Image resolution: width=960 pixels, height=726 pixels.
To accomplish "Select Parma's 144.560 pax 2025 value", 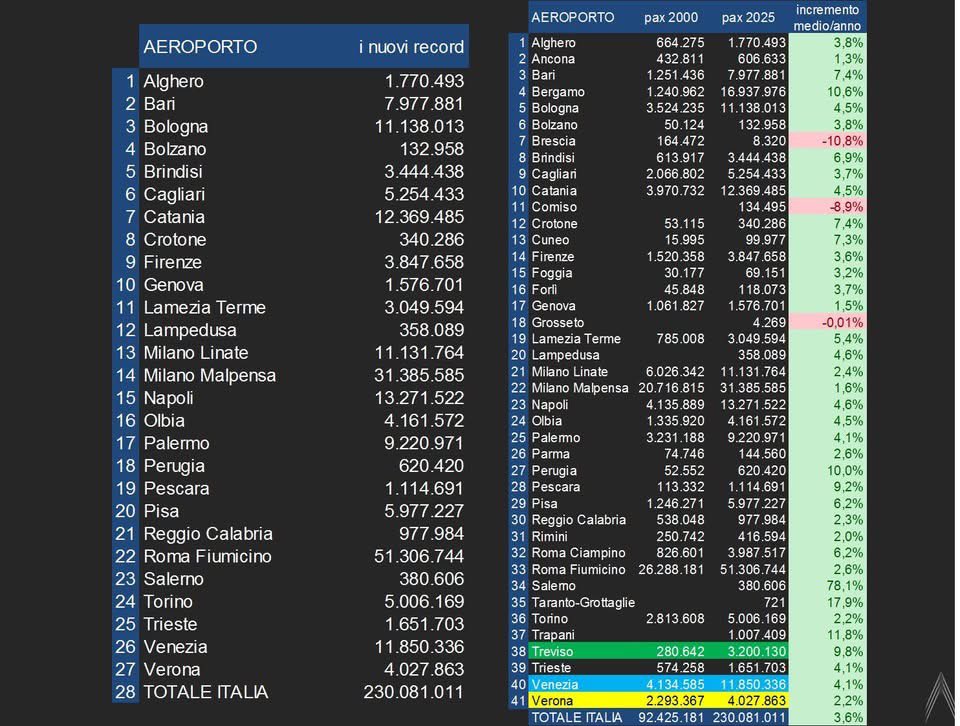I will [x=762, y=454].
